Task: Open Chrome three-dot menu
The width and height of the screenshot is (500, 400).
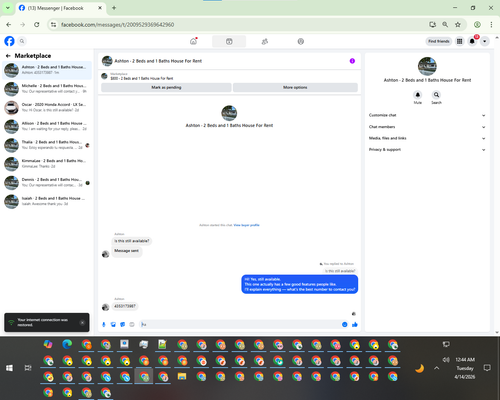Action: click(491, 25)
